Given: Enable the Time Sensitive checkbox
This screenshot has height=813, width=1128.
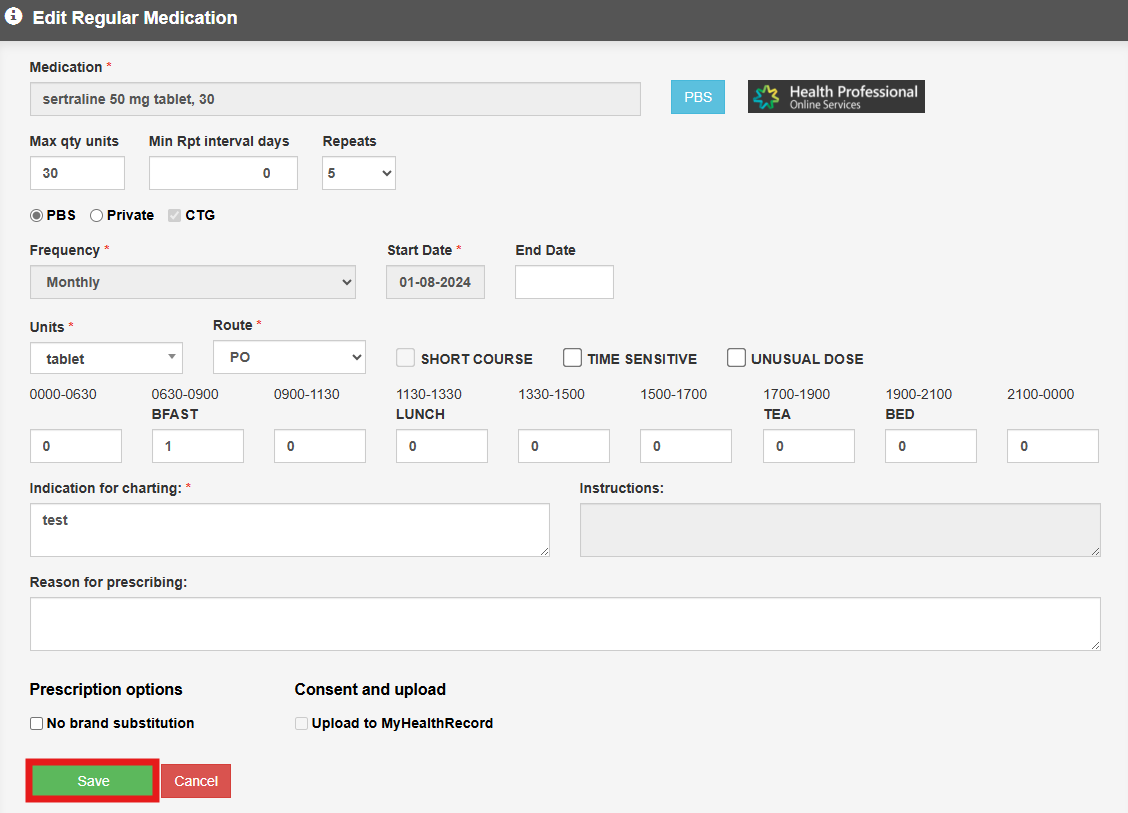Looking at the screenshot, I should coord(572,358).
